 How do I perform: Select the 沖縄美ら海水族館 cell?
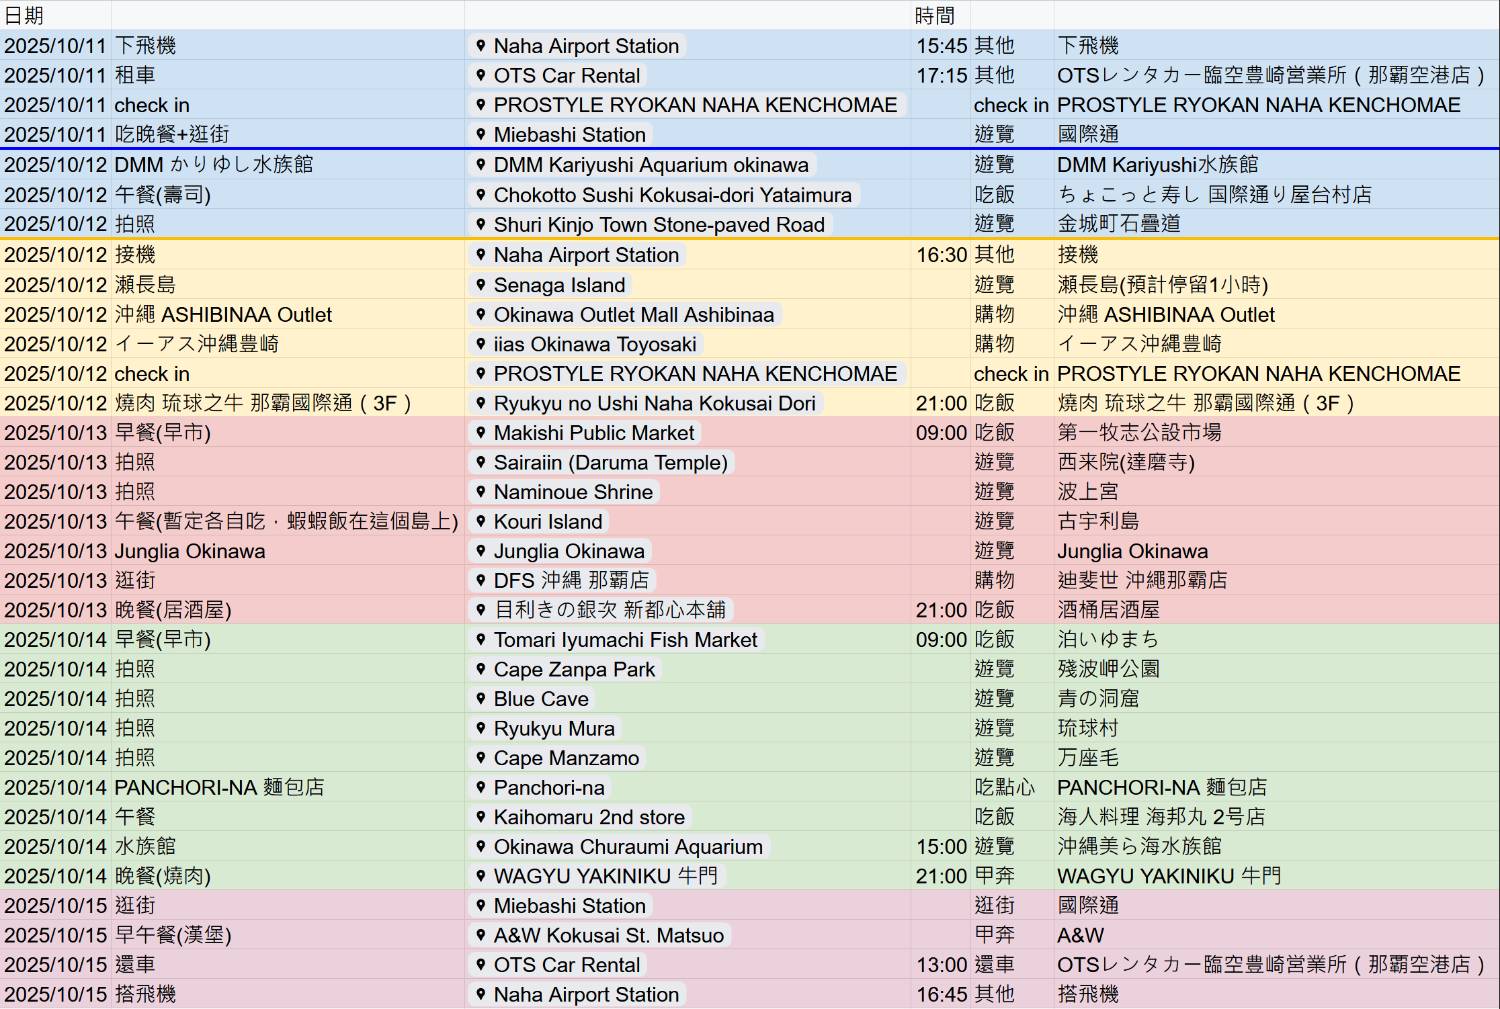1277,846
